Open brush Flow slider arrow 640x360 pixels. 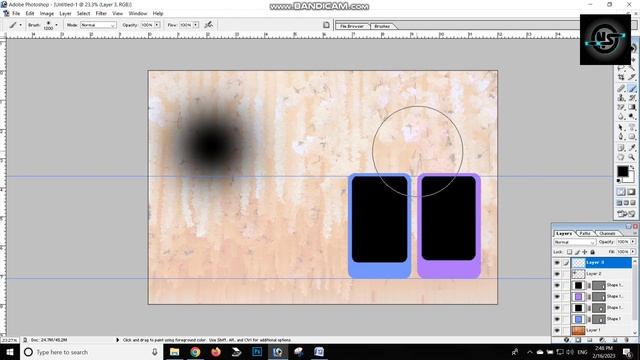(x=196, y=25)
